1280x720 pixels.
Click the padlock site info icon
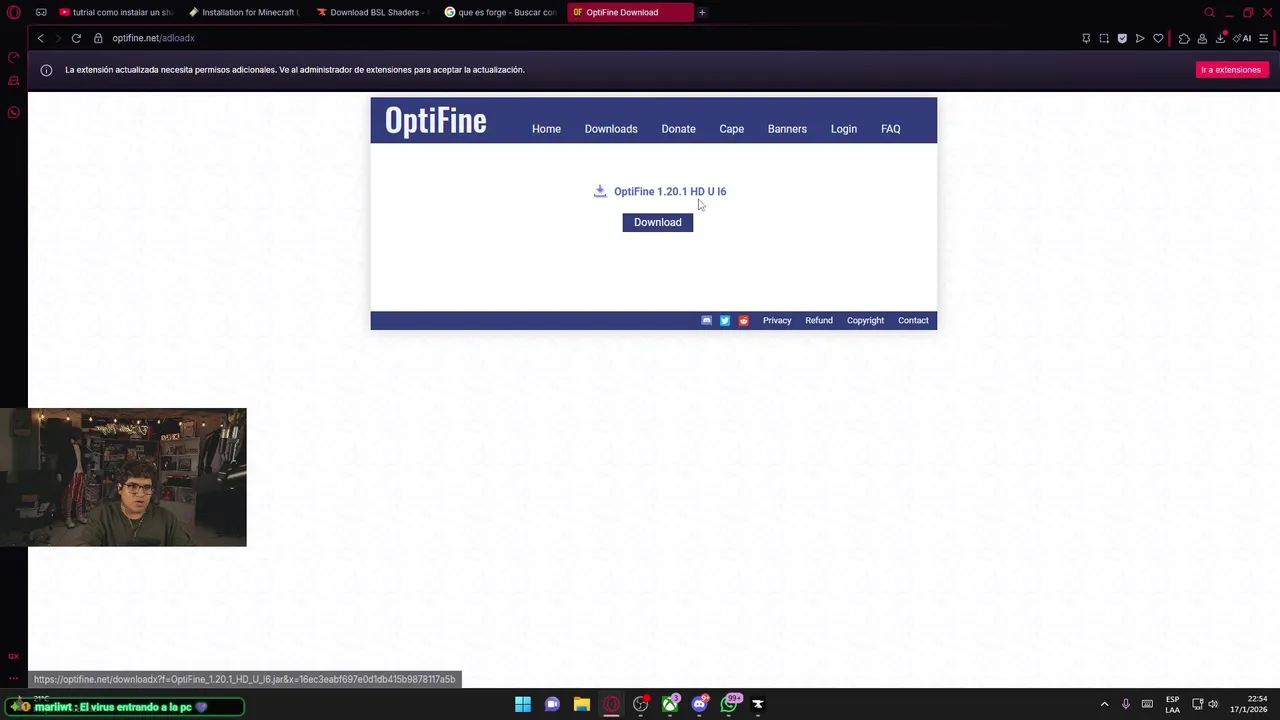[98, 38]
